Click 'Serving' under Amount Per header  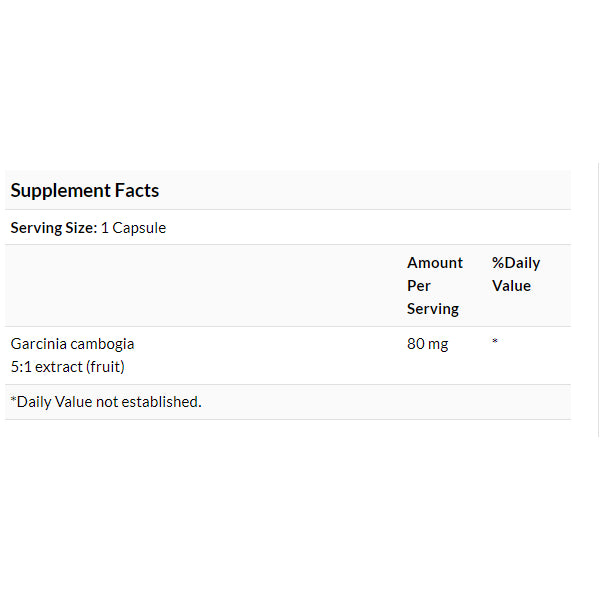coord(432,309)
